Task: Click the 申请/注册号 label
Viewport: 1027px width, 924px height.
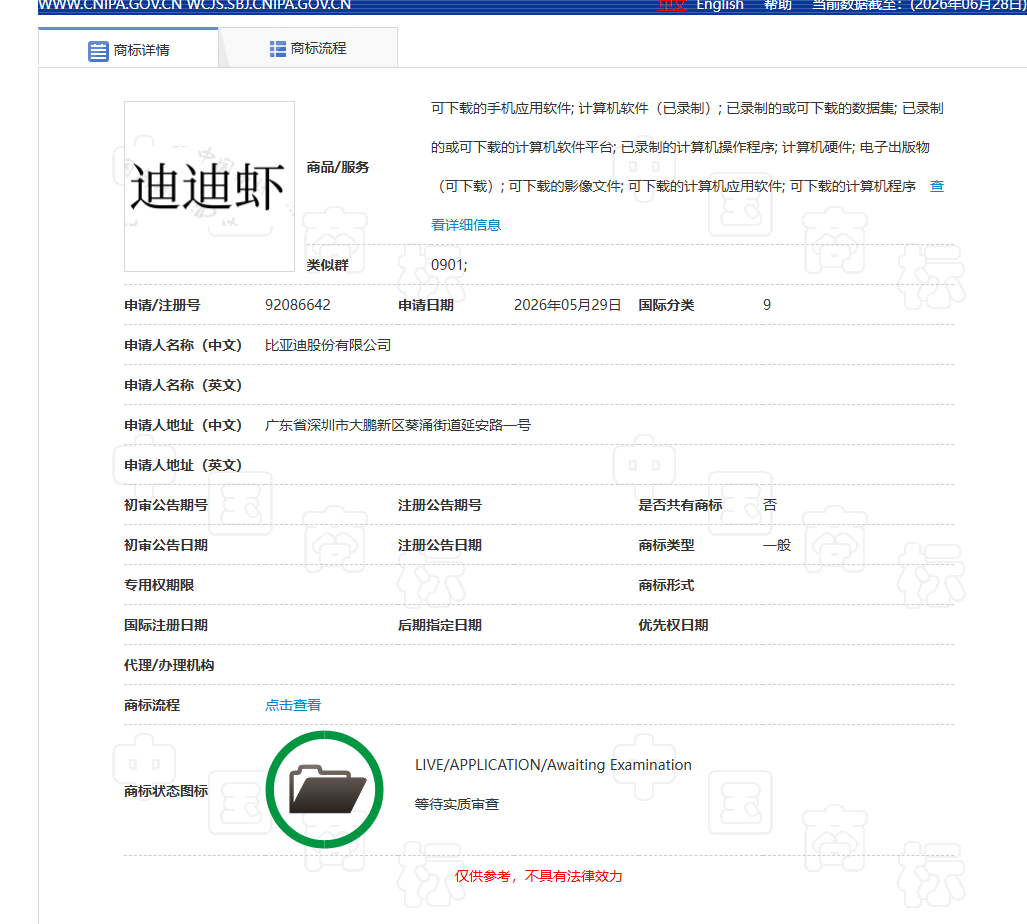Action: pyautogui.click(x=162, y=305)
